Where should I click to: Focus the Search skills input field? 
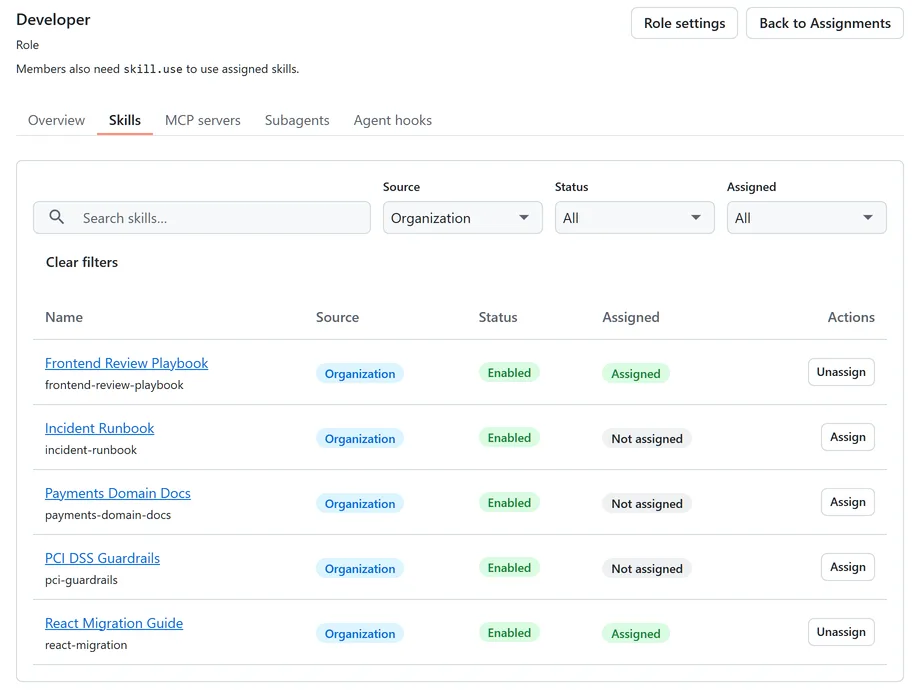(202, 218)
